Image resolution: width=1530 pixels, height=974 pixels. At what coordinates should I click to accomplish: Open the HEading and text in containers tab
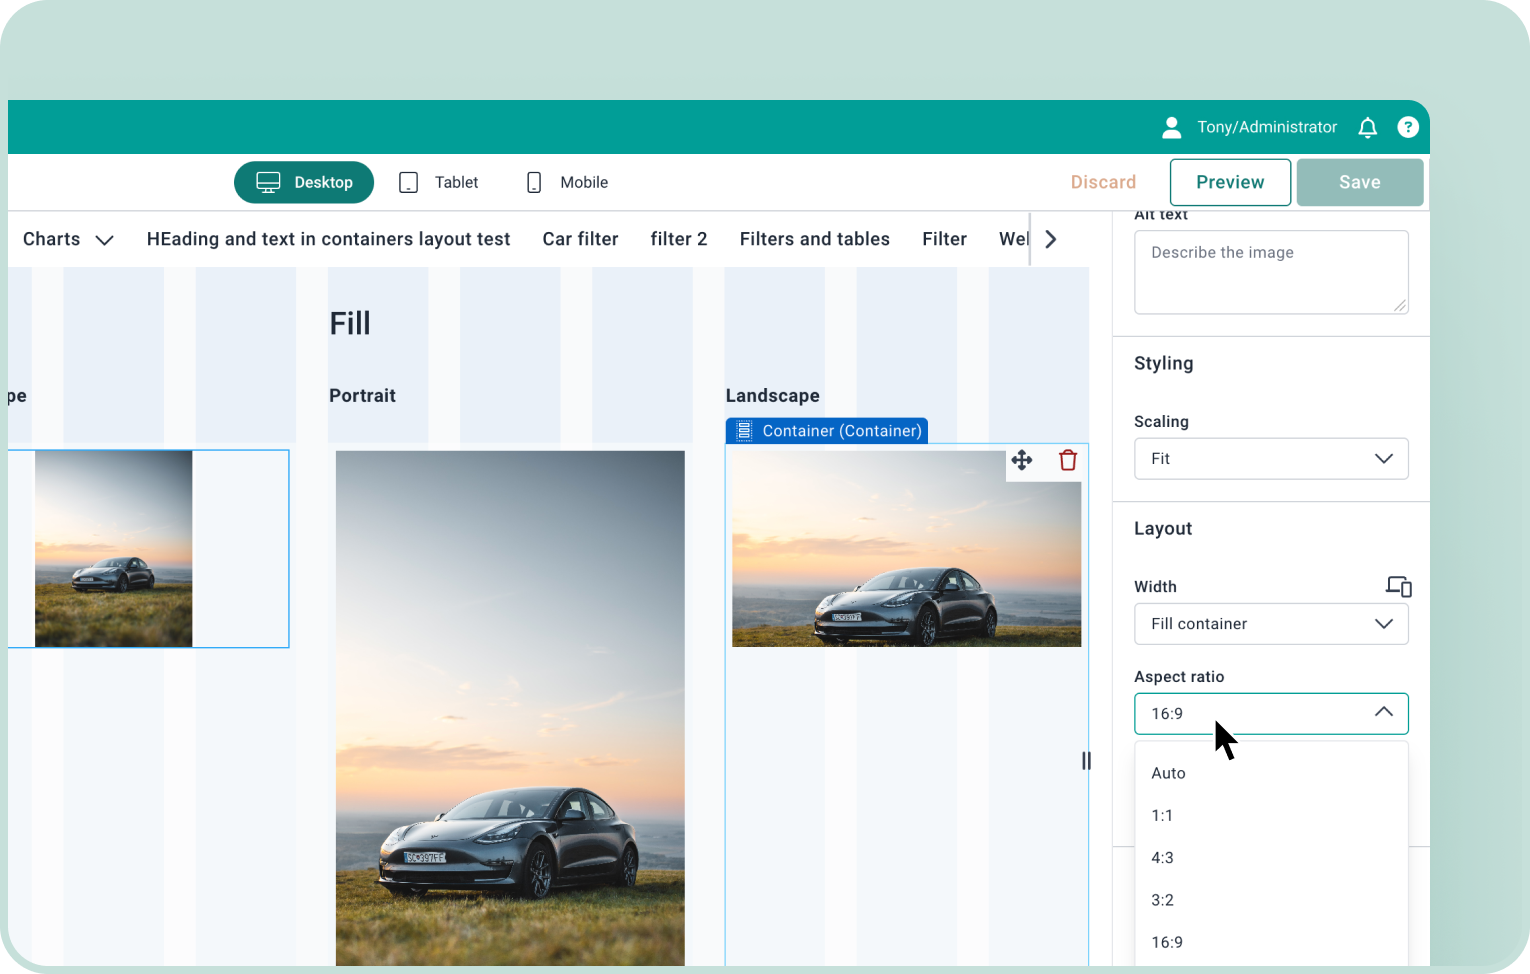pos(328,239)
